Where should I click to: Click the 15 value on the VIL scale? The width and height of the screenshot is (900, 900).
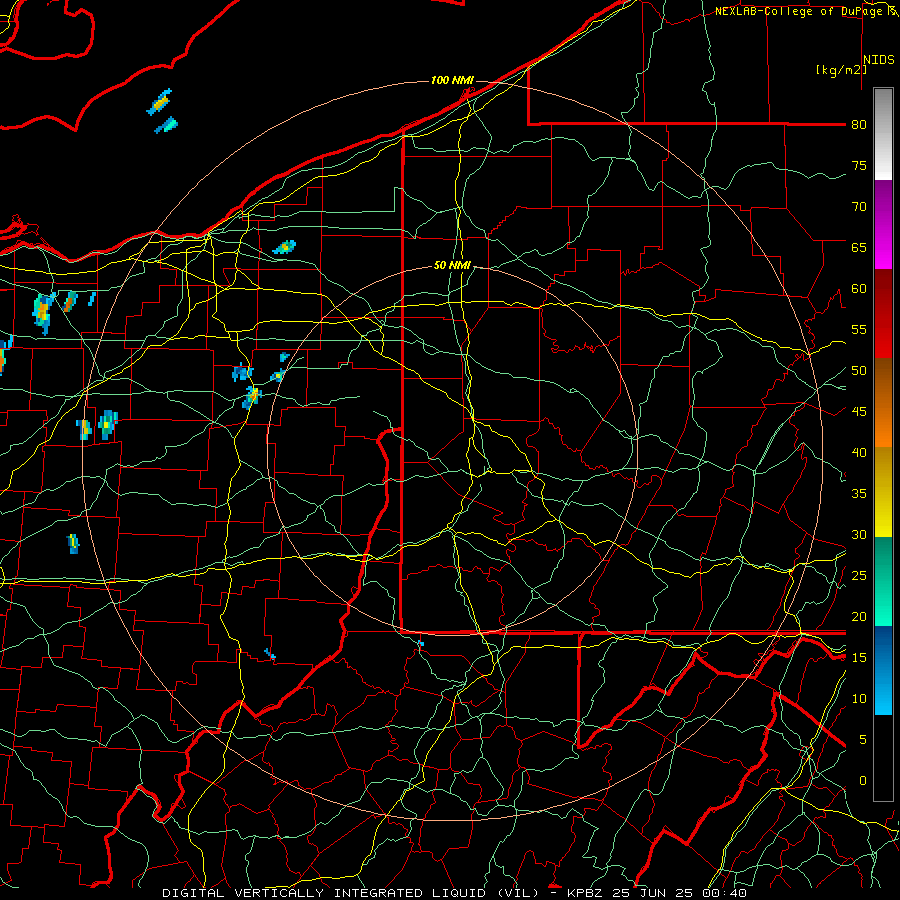click(x=859, y=658)
